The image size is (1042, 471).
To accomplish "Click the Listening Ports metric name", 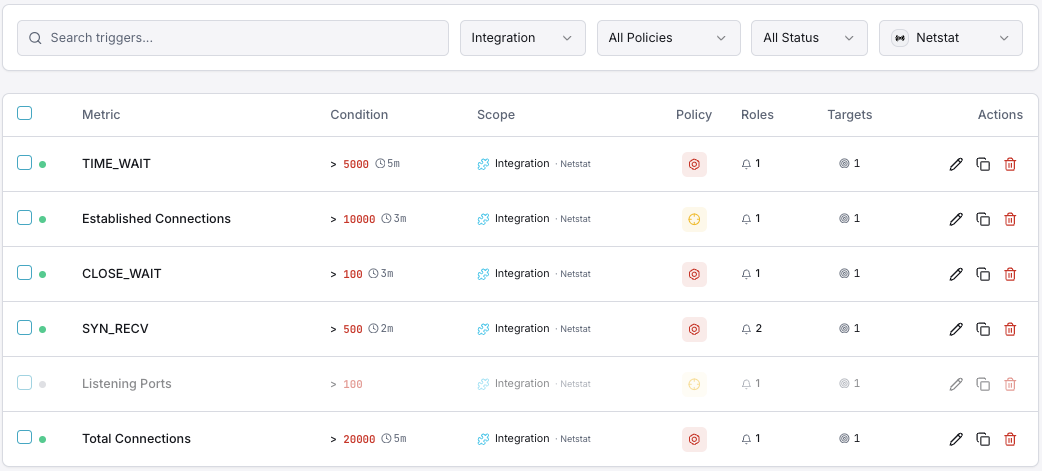I will tap(126, 384).
